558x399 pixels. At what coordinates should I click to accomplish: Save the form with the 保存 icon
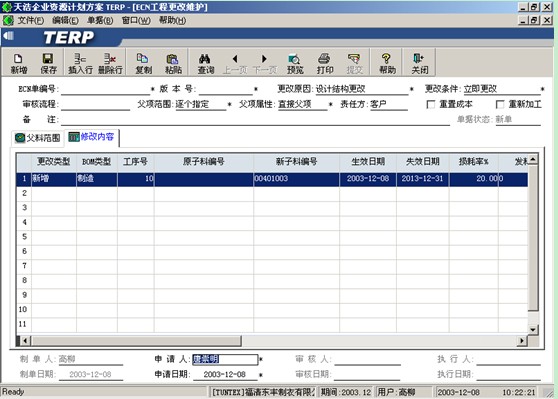(48, 63)
